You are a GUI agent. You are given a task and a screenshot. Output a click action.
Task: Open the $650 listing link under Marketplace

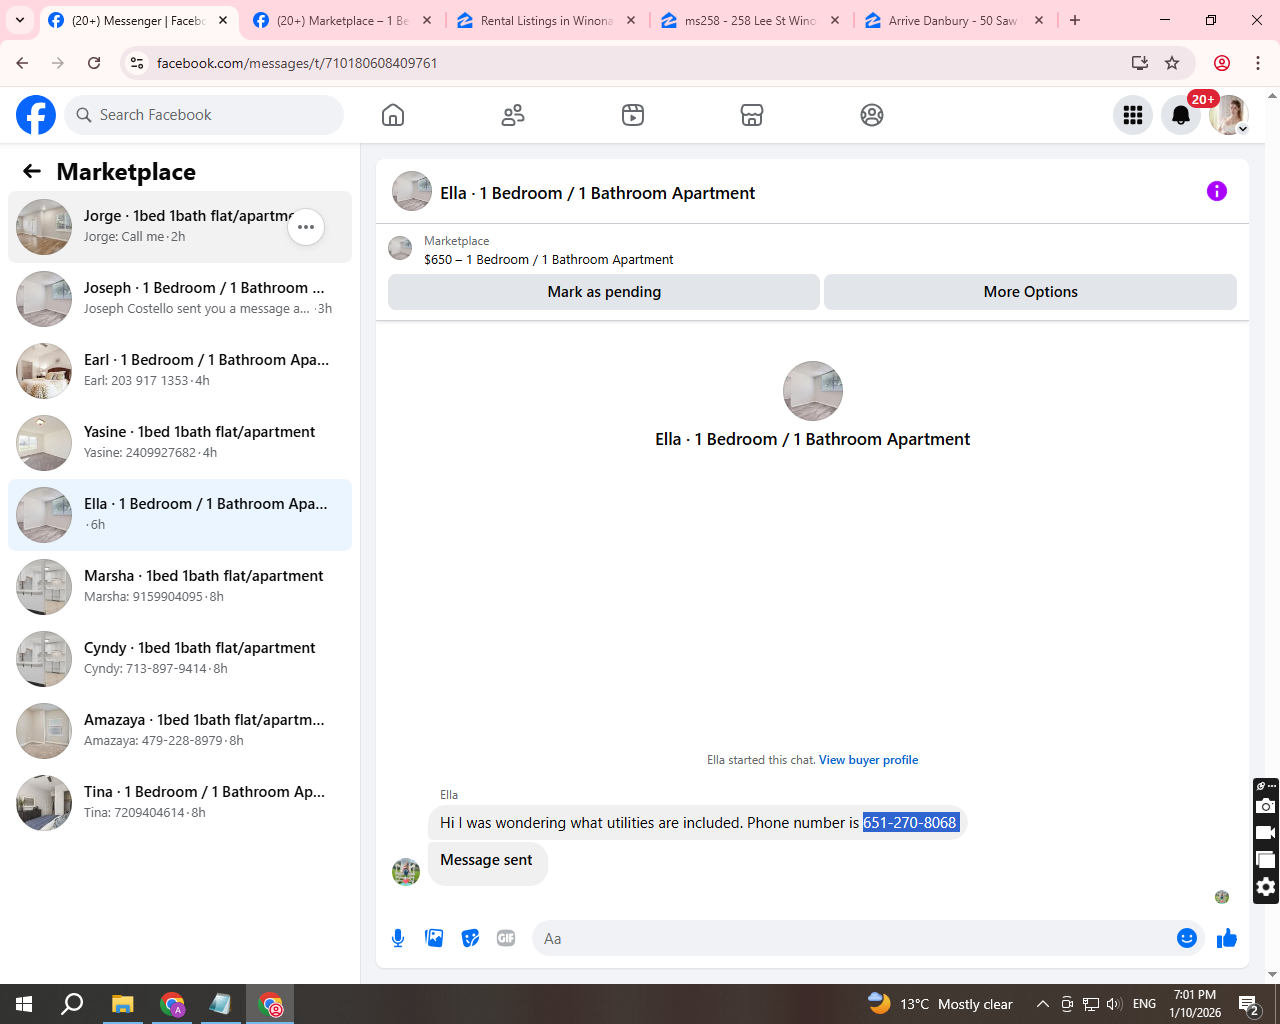tap(549, 259)
